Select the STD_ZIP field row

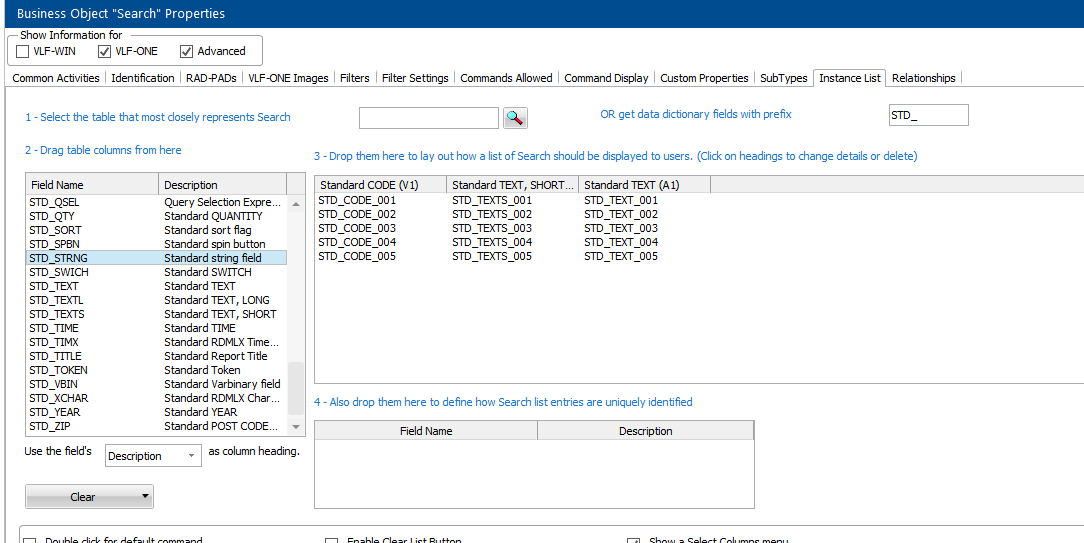(x=156, y=426)
